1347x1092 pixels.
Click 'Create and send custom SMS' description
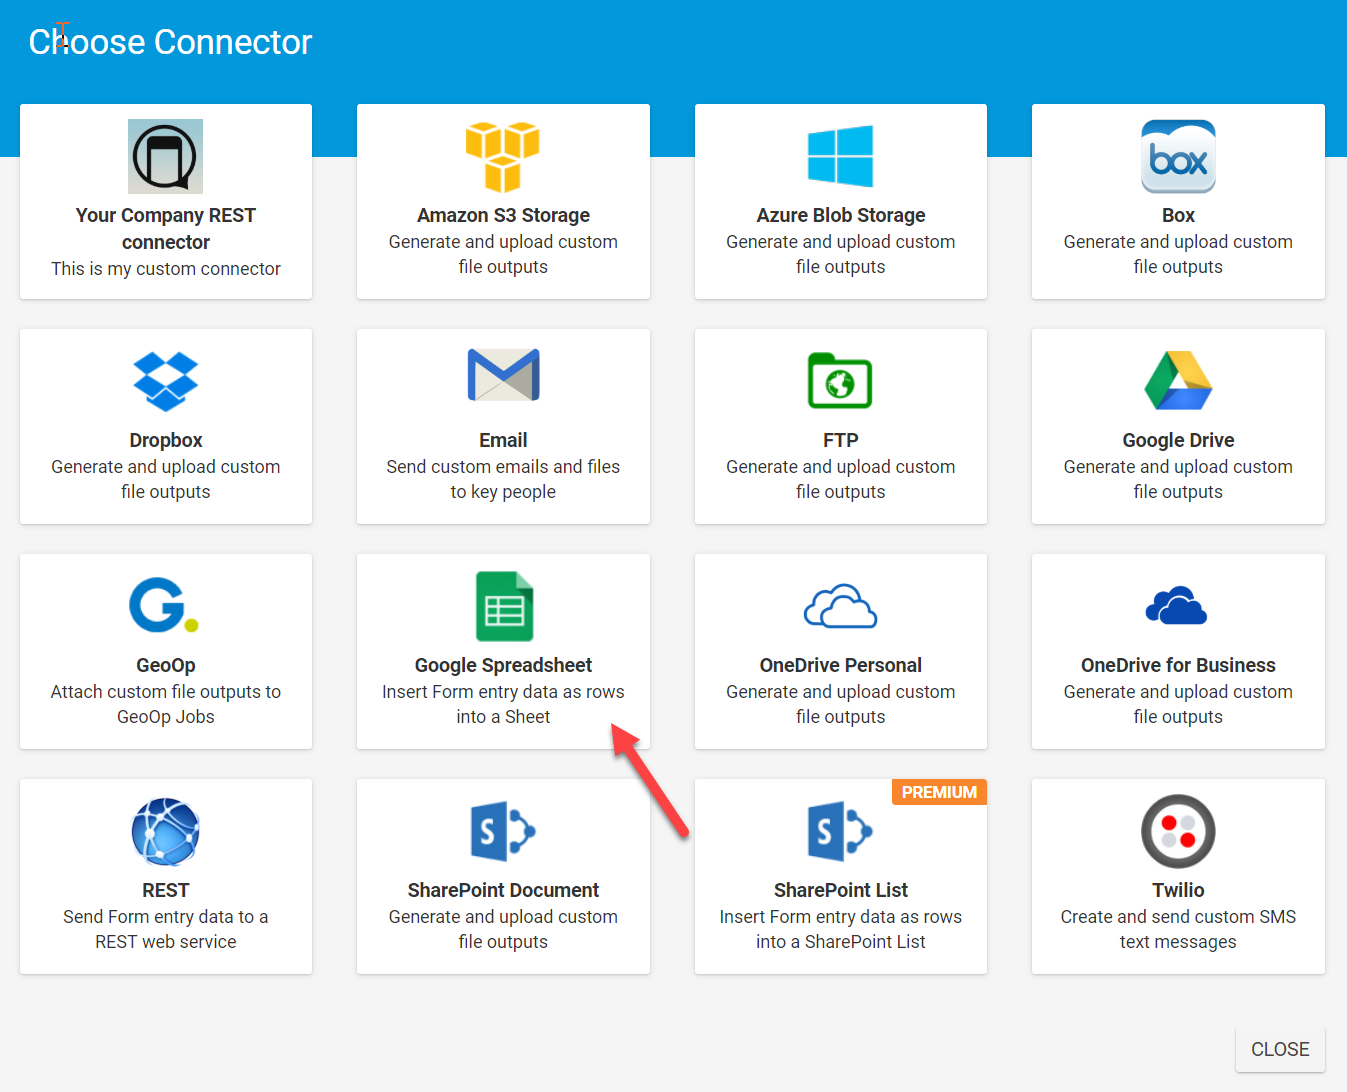pyautogui.click(x=1178, y=917)
